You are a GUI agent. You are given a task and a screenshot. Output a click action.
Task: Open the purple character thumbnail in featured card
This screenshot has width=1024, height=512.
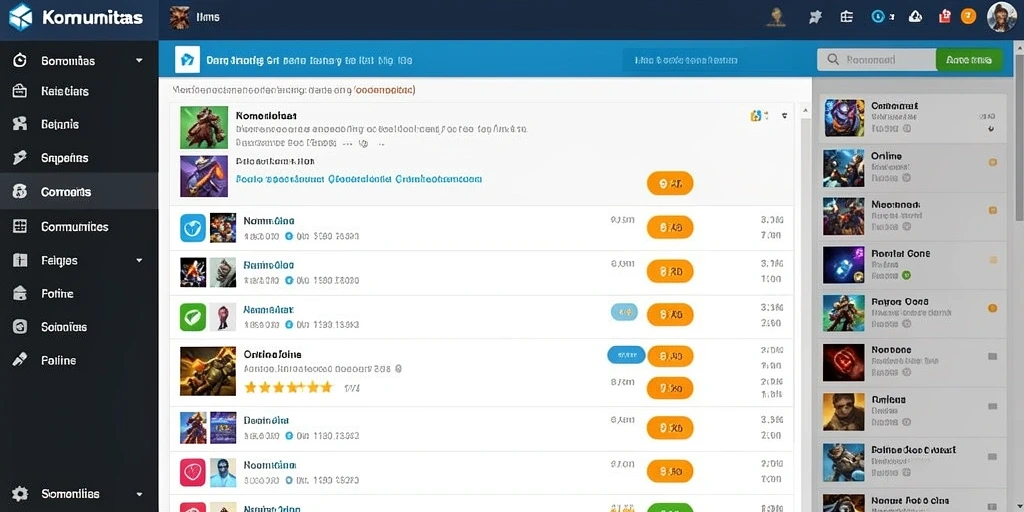204,176
